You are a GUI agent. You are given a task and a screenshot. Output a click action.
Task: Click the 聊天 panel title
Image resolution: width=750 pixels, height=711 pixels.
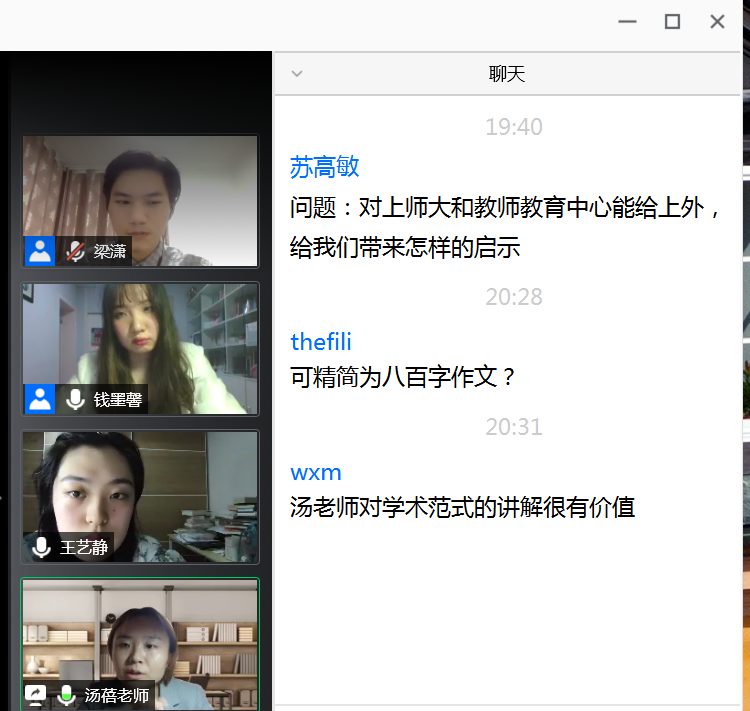point(506,74)
